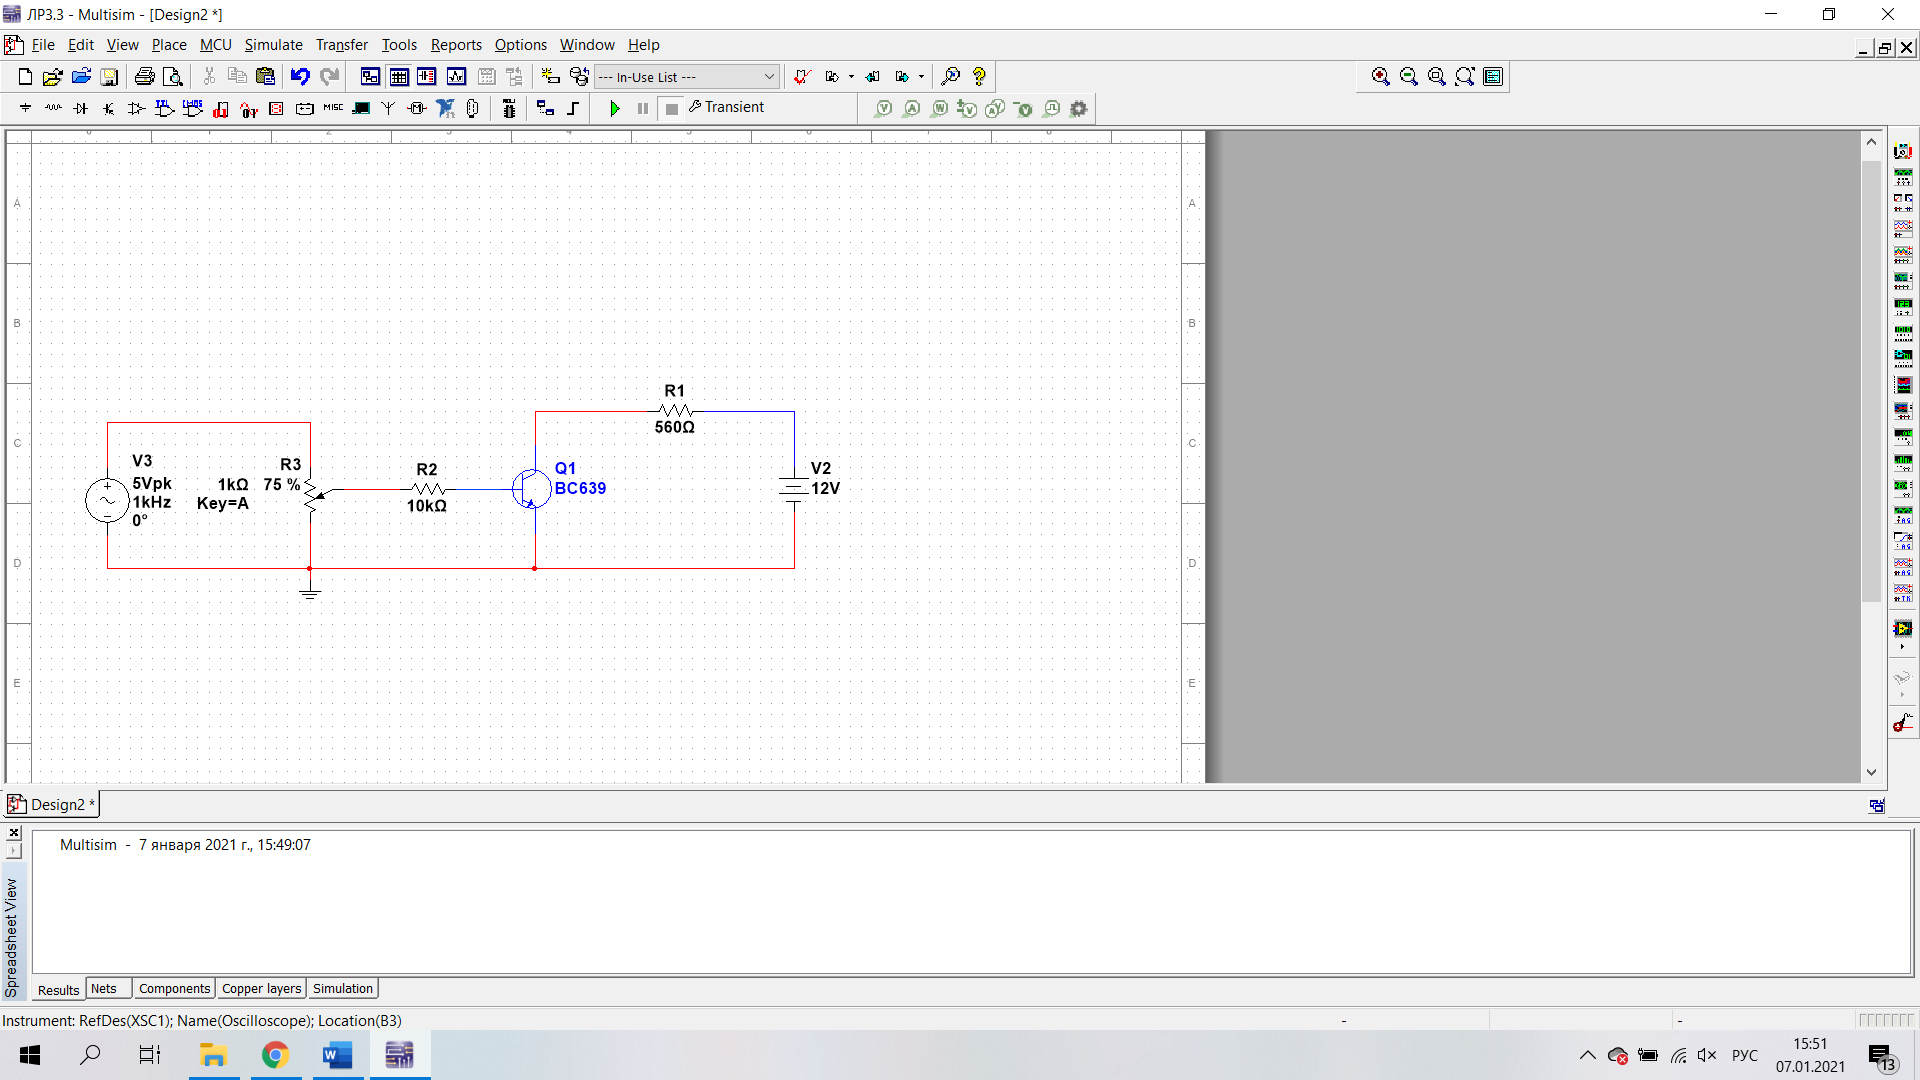Switch to the Components tab

click(x=174, y=988)
